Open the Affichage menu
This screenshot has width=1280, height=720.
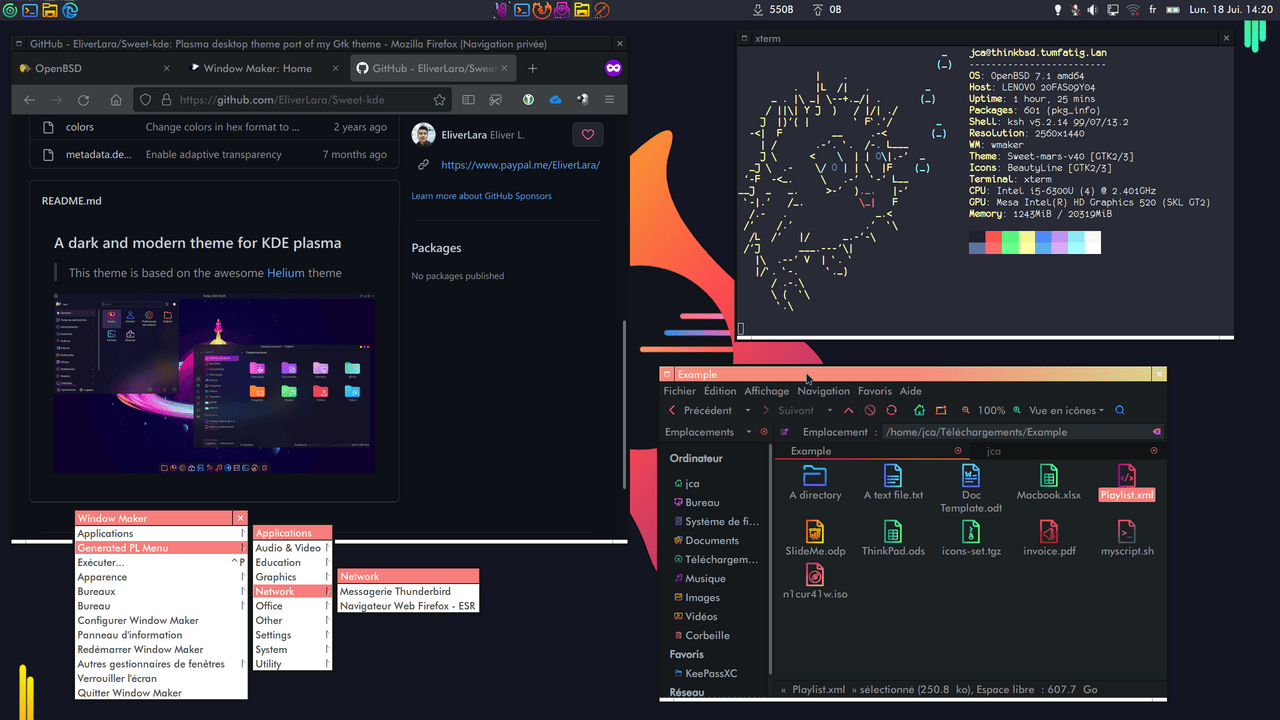[766, 391]
